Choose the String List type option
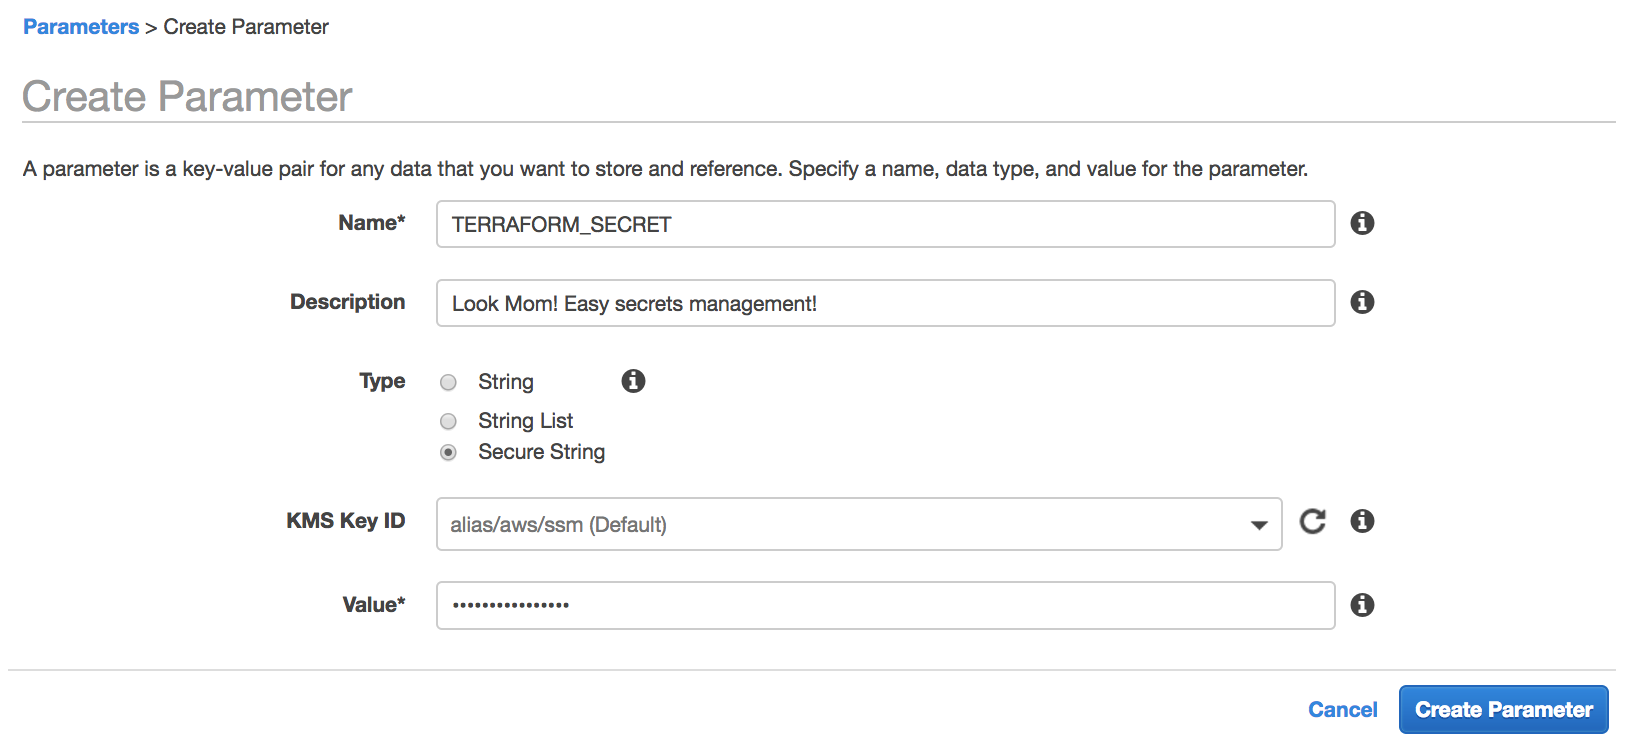 point(449,421)
